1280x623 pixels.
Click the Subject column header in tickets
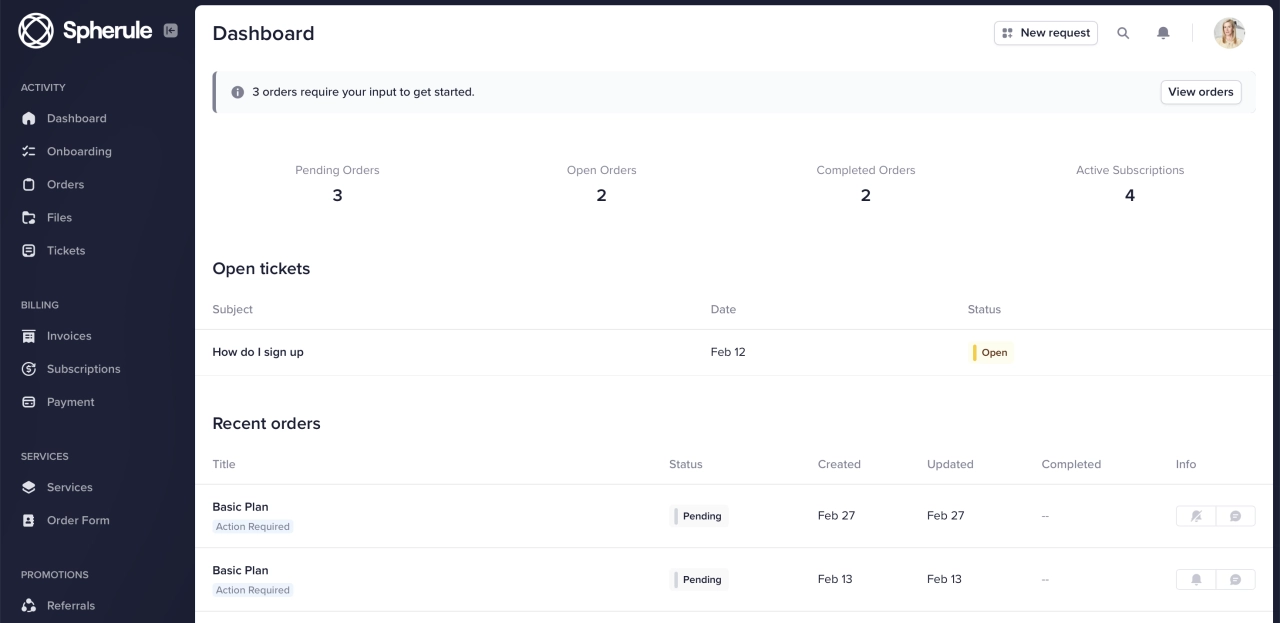(232, 310)
